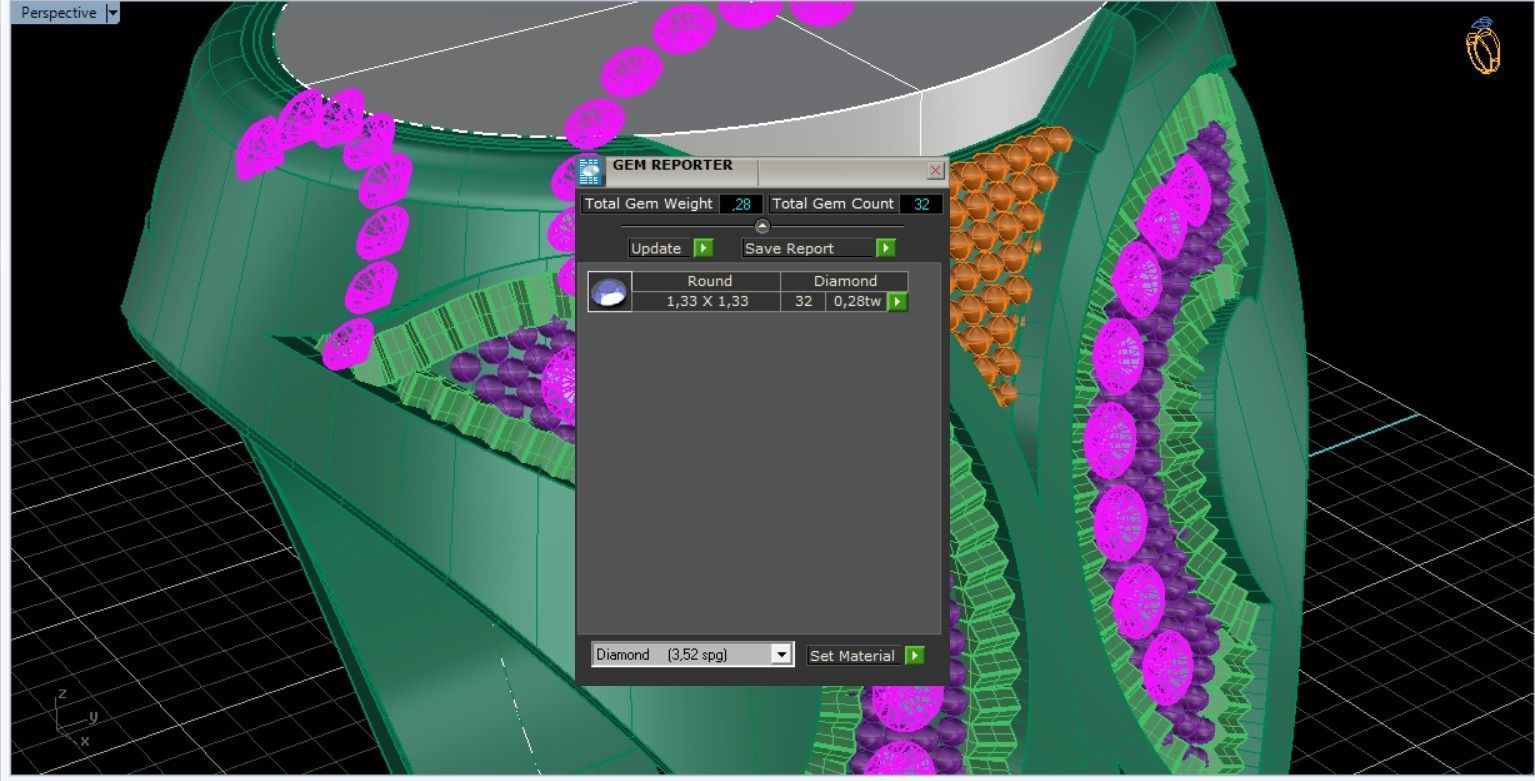Click the green arrow beside 0,28tw
Screen dimensions: 1535x781
coord(897,301)
